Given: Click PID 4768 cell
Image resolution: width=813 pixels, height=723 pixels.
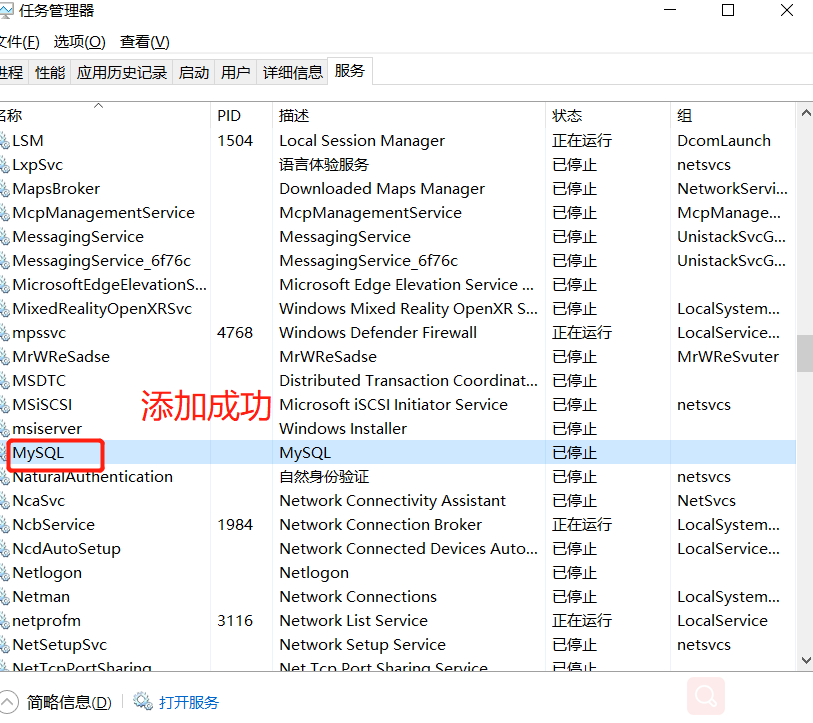Looking at the screenshot, I should [235, 332].
